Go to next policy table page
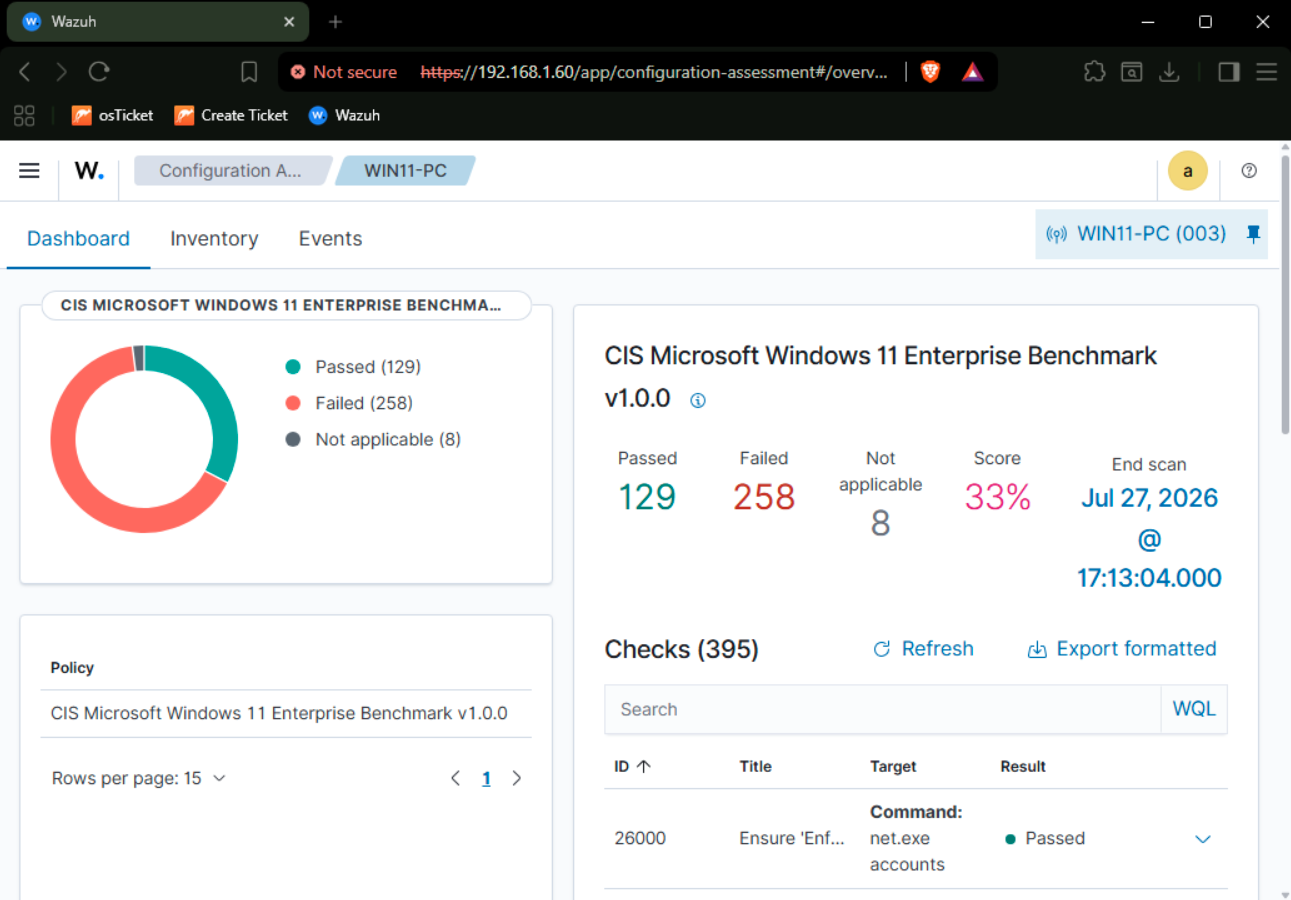Viewport: 1291px width, 900px height. pyautogui.click(x=517, y=778)
